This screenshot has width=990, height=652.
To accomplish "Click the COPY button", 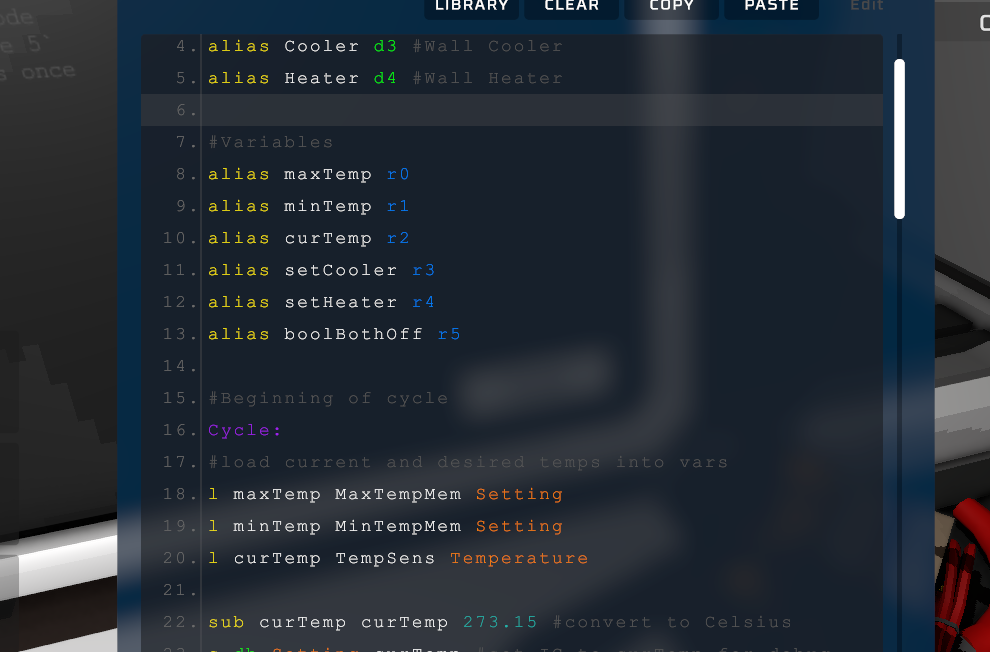I will point(671,7).
